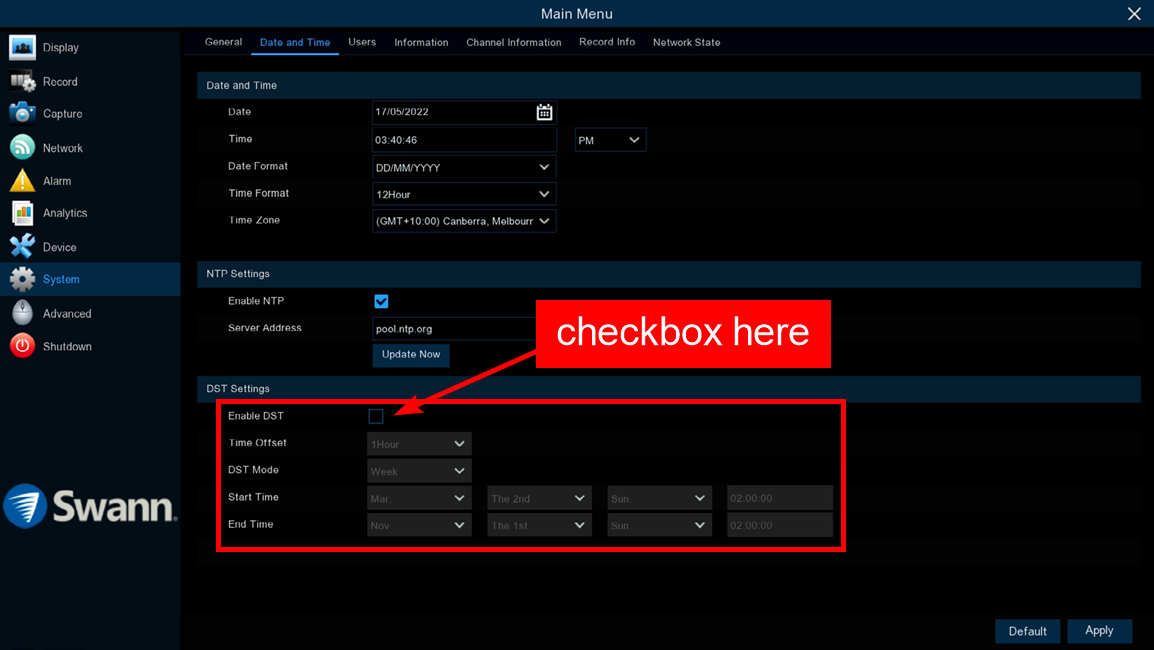Open the calendar date picker icon

pos(544,112)
